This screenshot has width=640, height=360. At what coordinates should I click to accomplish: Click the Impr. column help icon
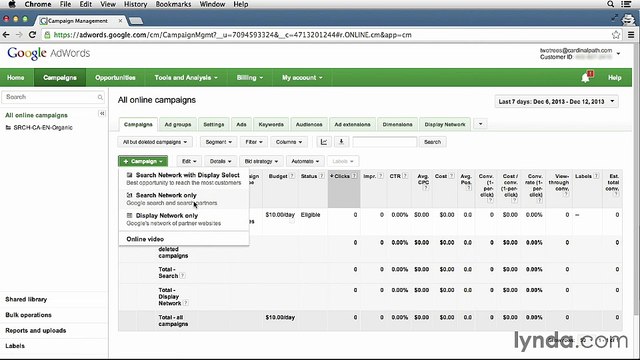[x=380, y=176]
